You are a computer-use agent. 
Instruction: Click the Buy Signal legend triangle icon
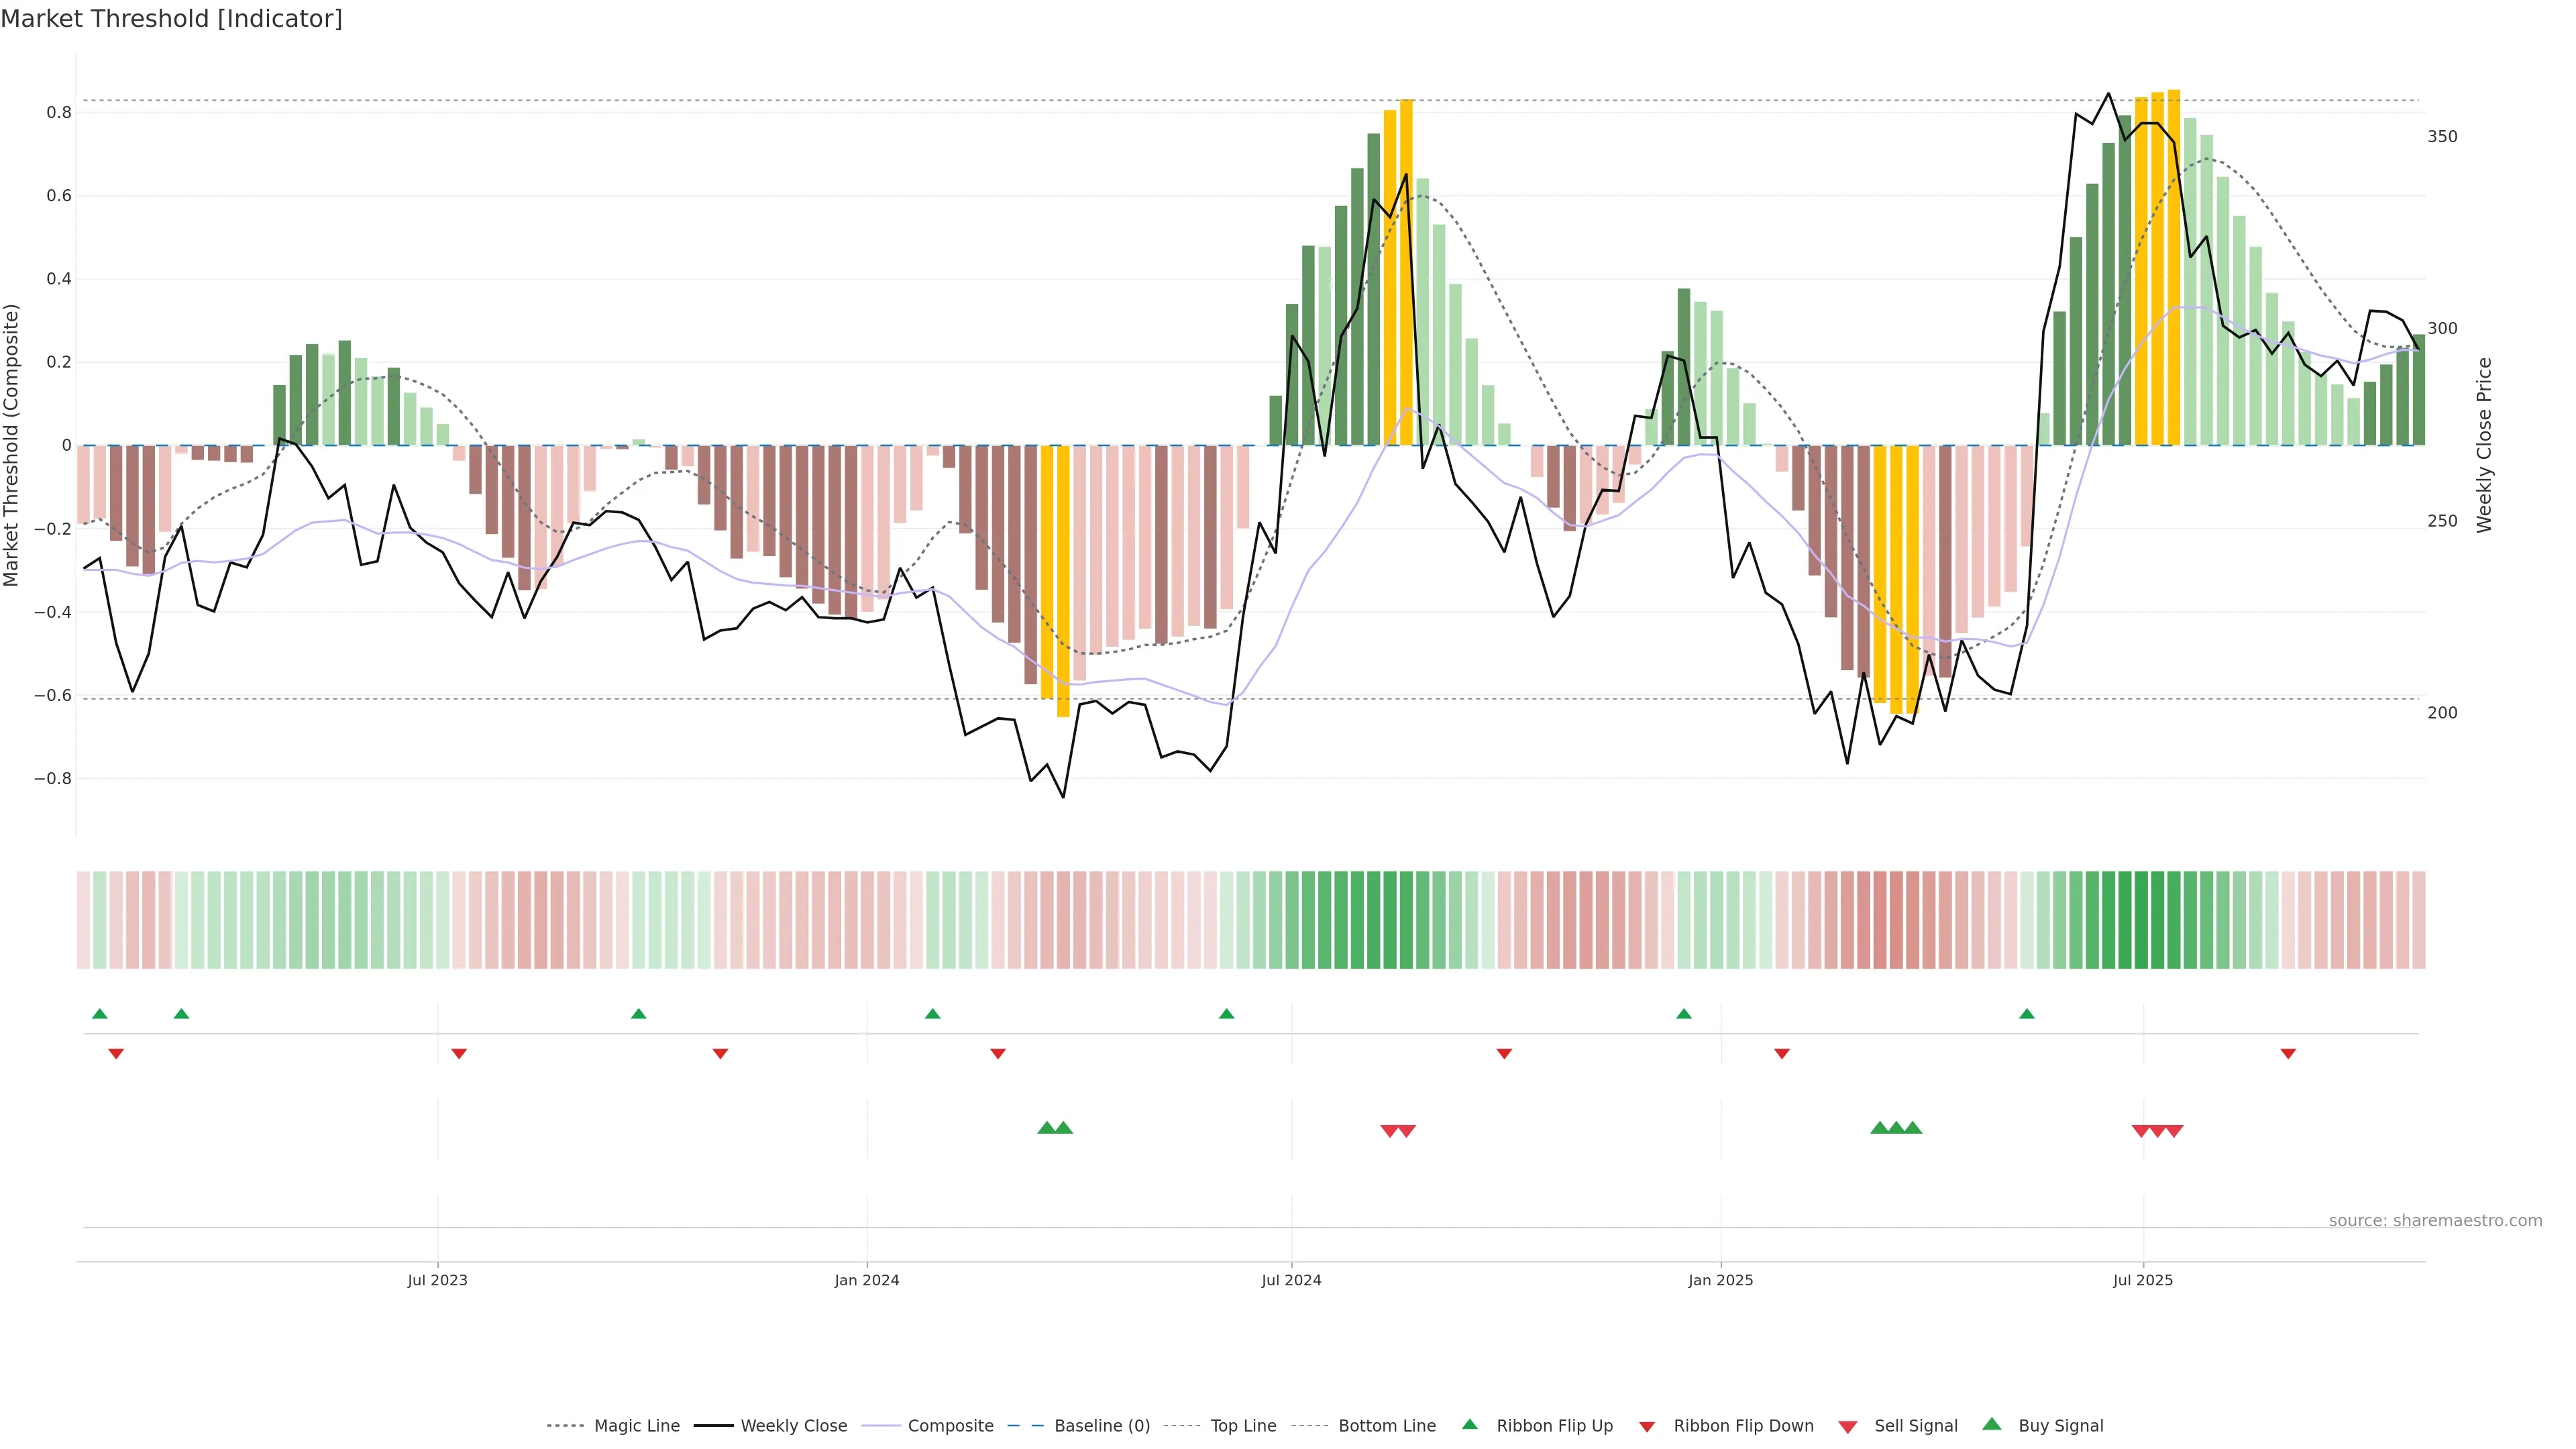coord(1992,1424)
